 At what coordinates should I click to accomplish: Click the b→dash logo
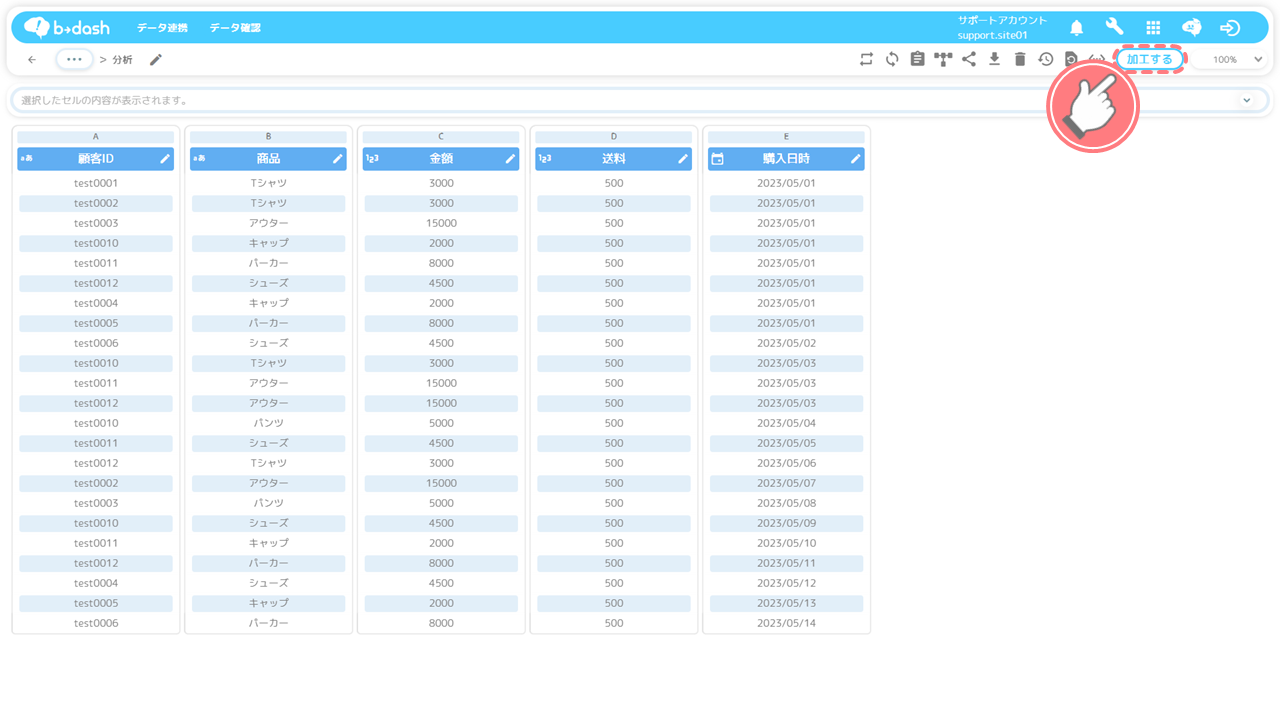pos(67,28)
